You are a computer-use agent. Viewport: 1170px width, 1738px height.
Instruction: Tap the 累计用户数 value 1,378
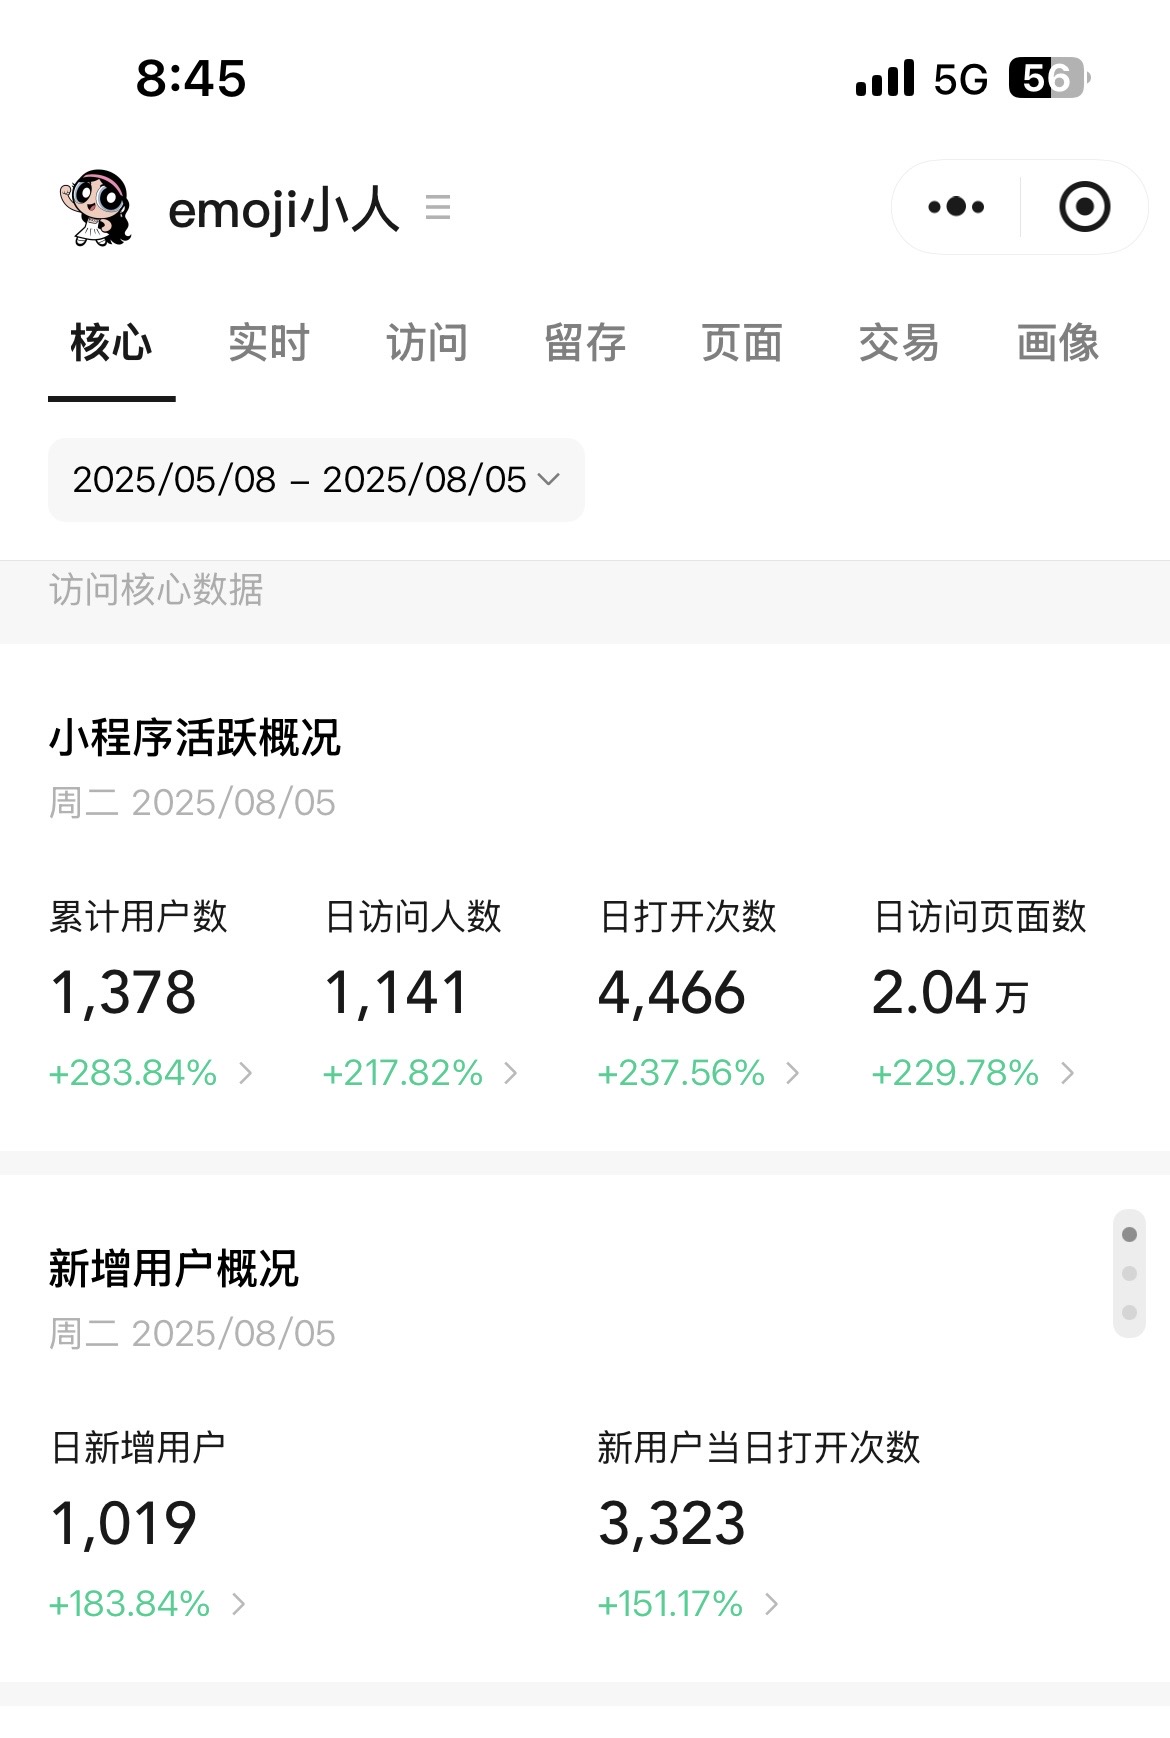coord(123,993)
